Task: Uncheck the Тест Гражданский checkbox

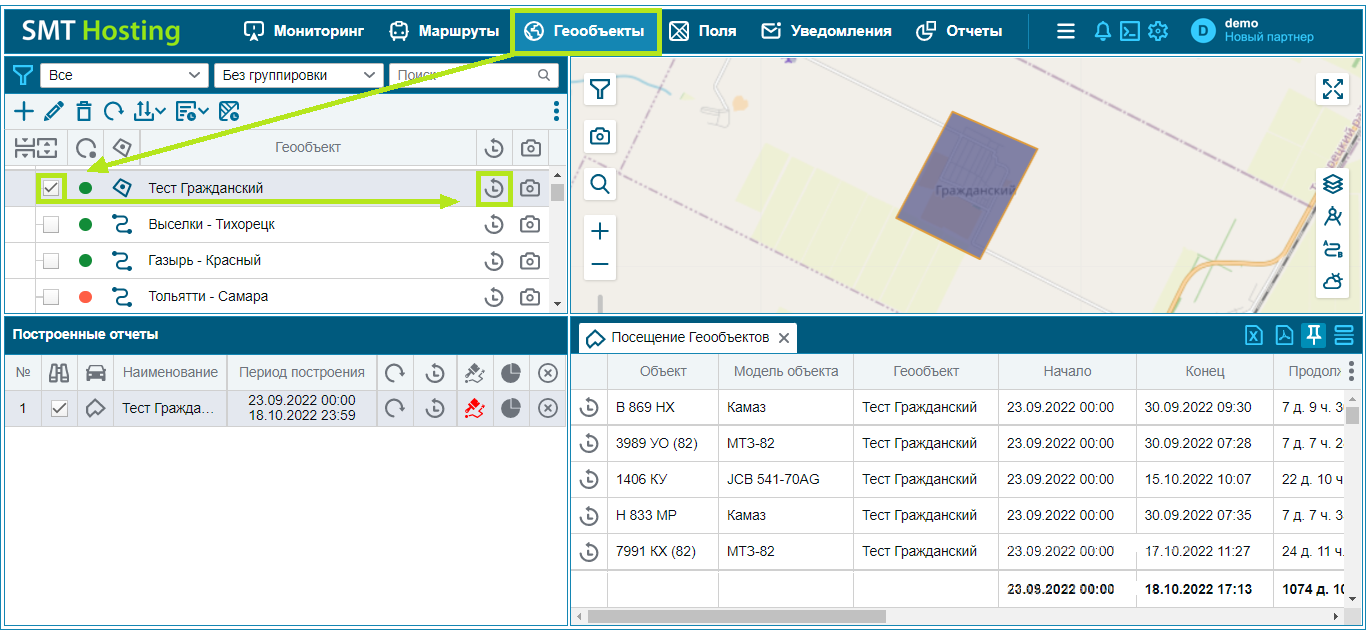Action: (52, 188)
